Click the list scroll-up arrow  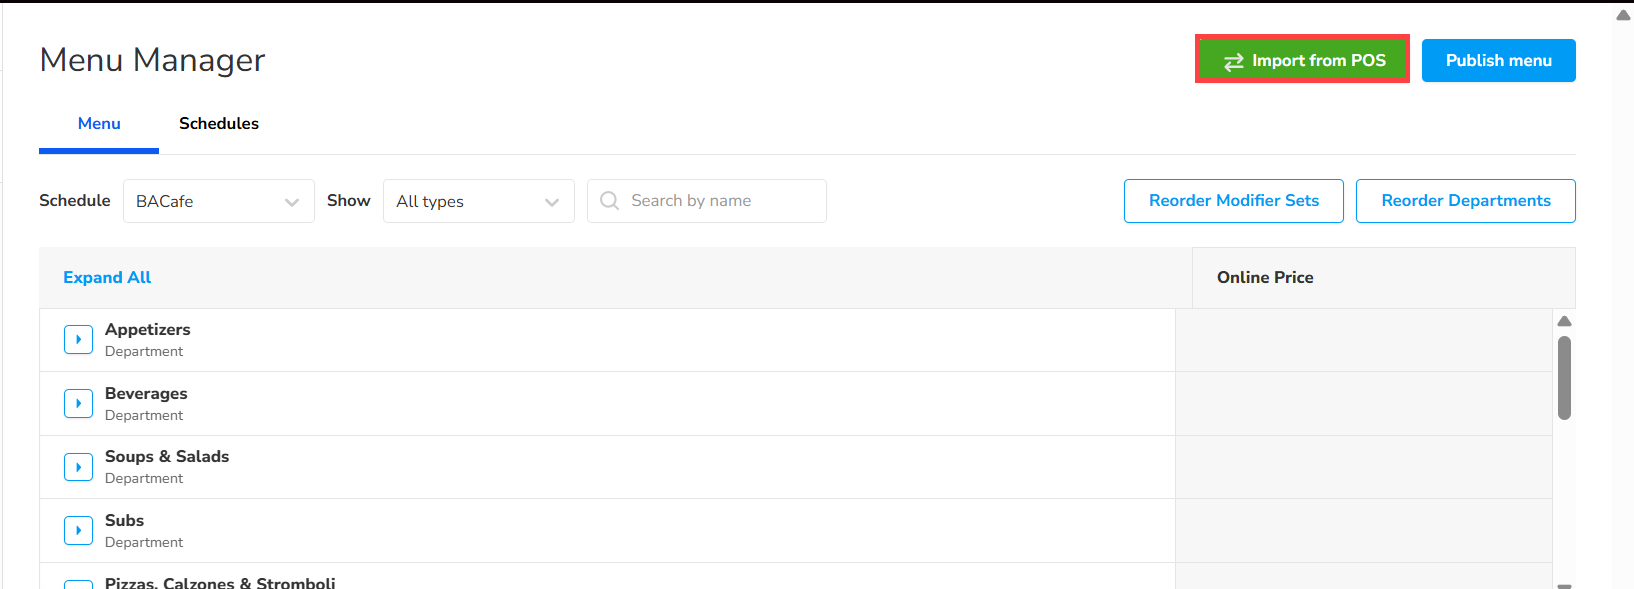click(x=1564, y=321)
